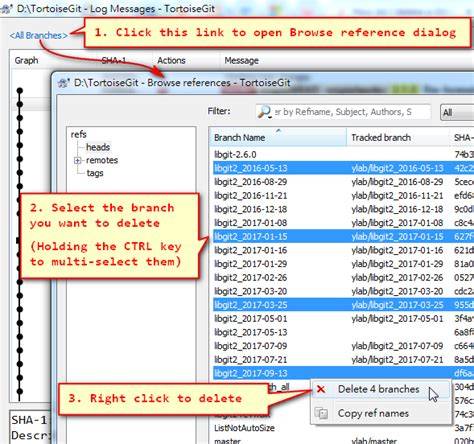Select the heads tree item

(x=98, y=147)
